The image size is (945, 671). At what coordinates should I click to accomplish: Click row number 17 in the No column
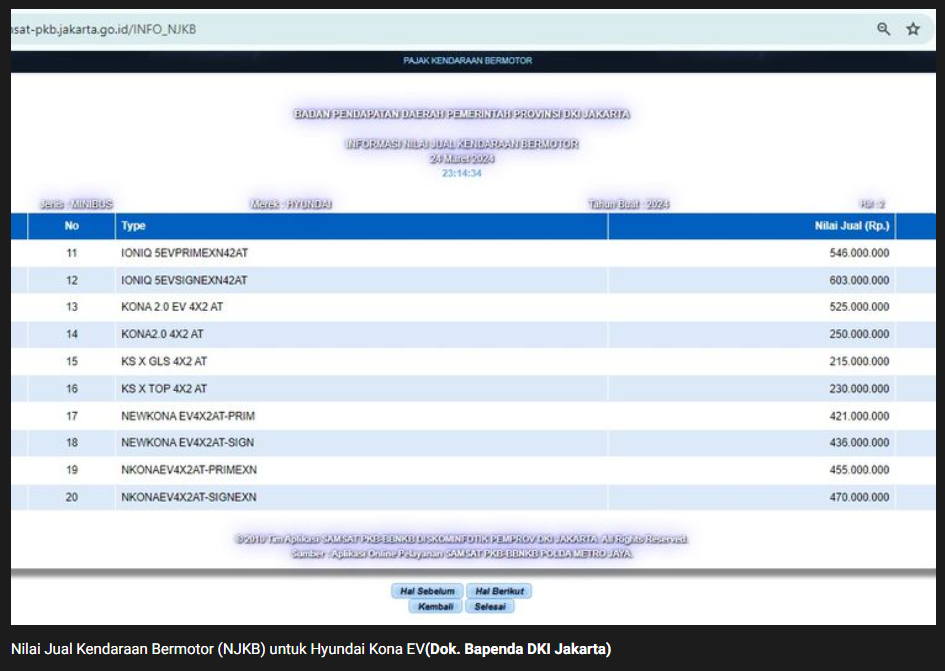pos(72,416)
